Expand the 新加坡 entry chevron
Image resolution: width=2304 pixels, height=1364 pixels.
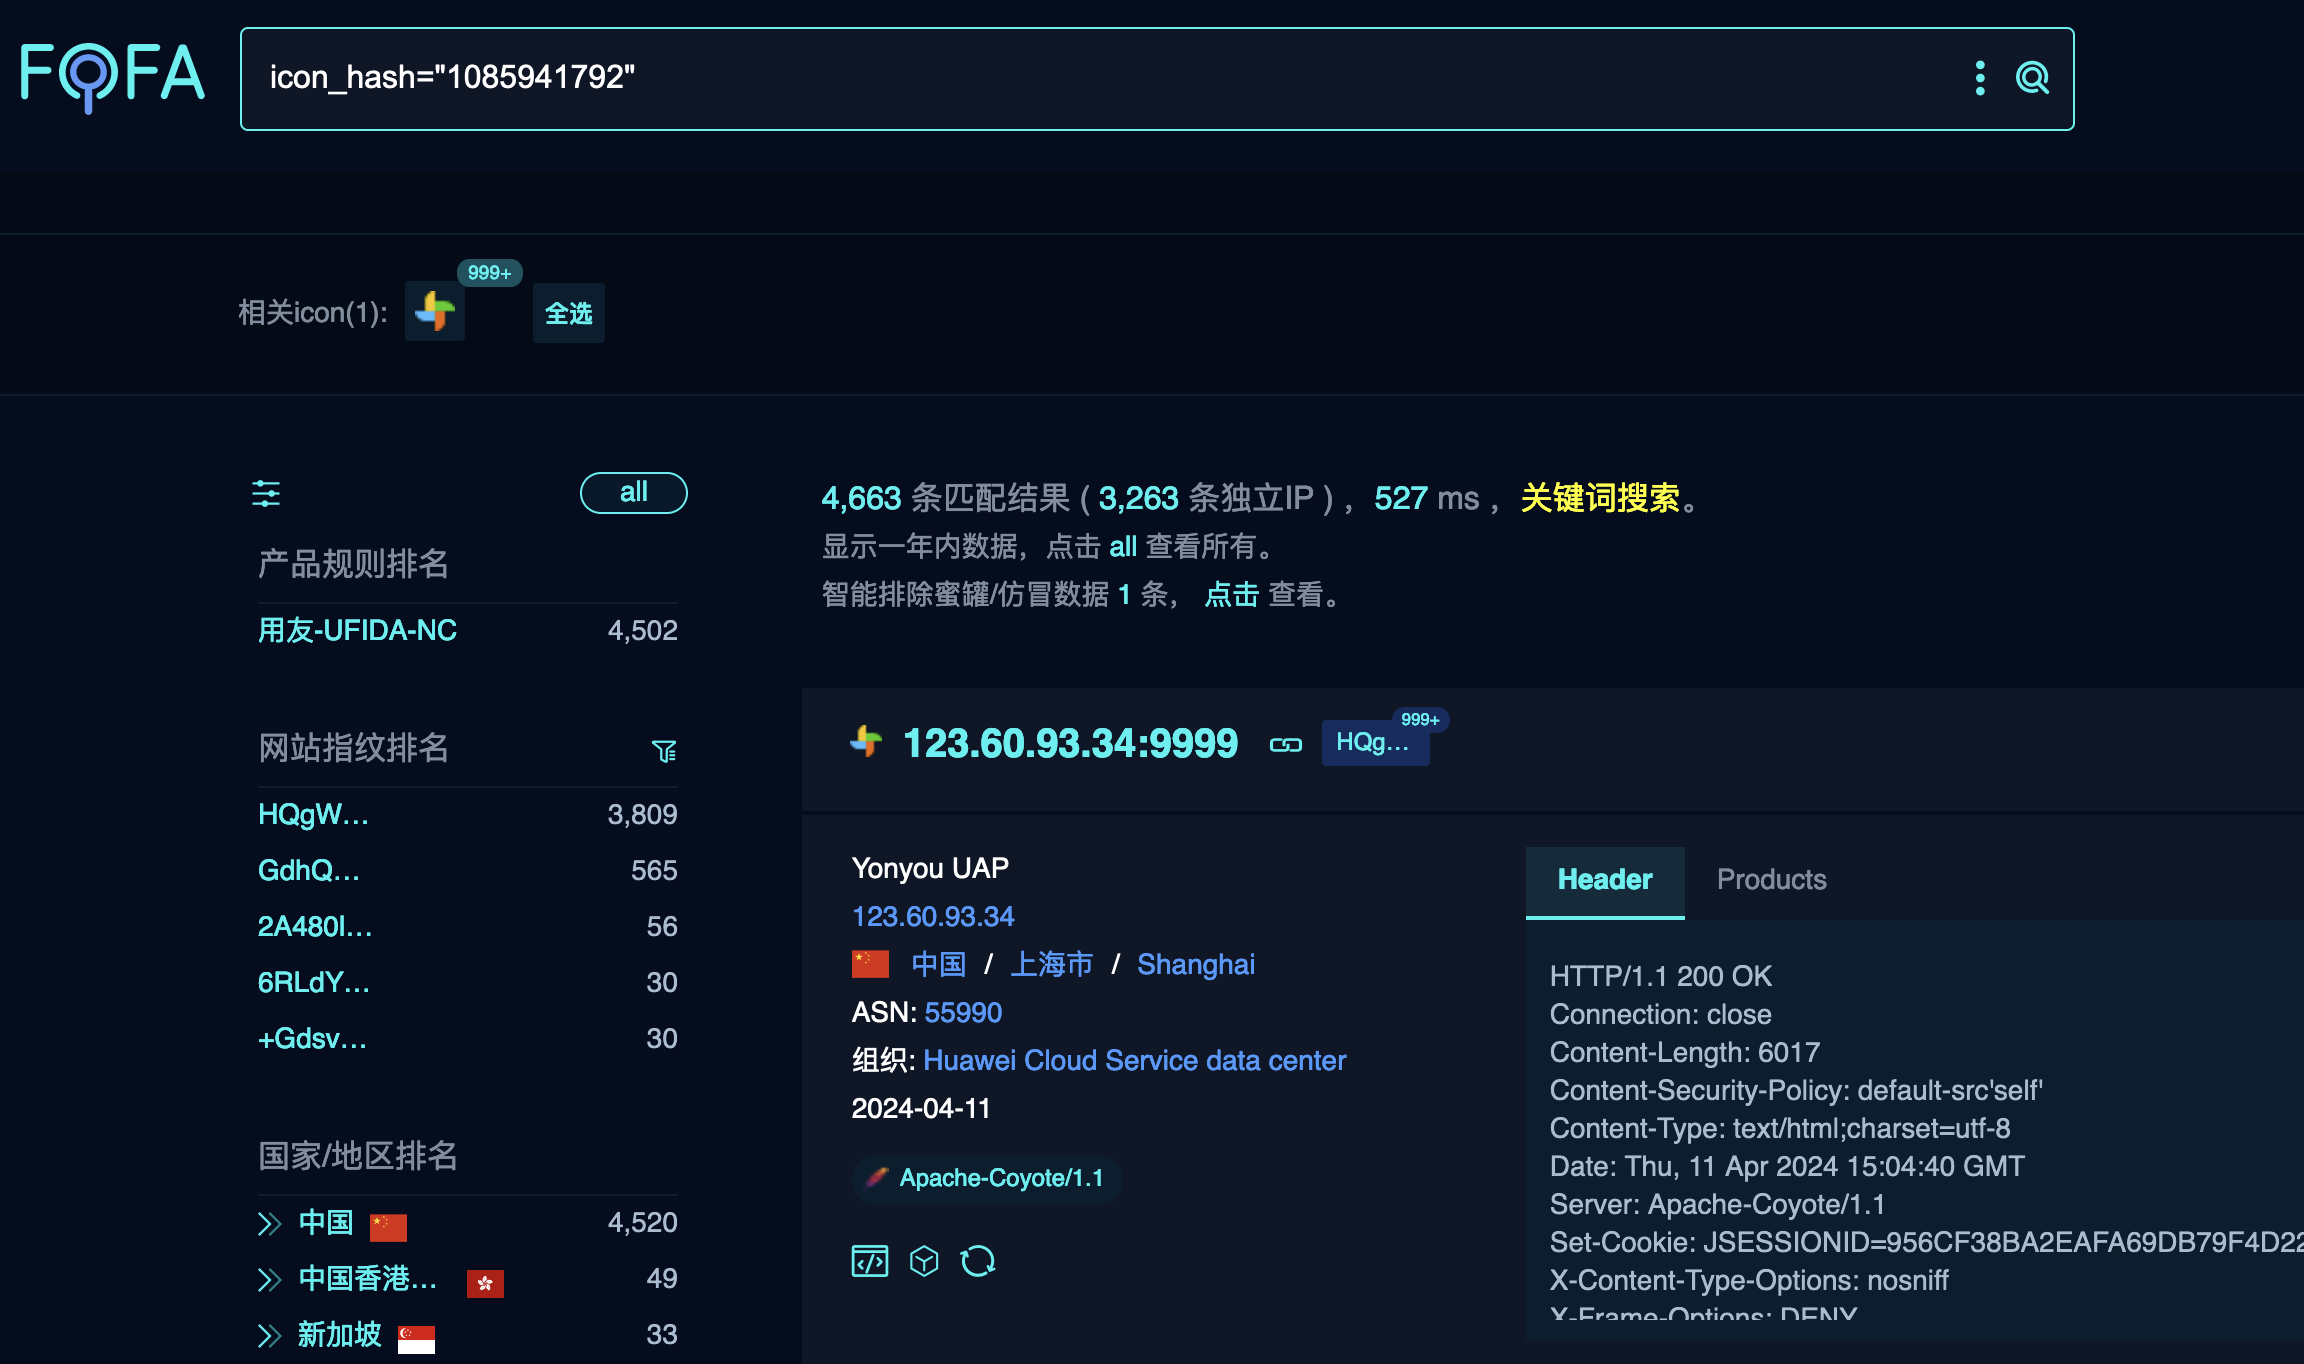tap(269, 1334)
